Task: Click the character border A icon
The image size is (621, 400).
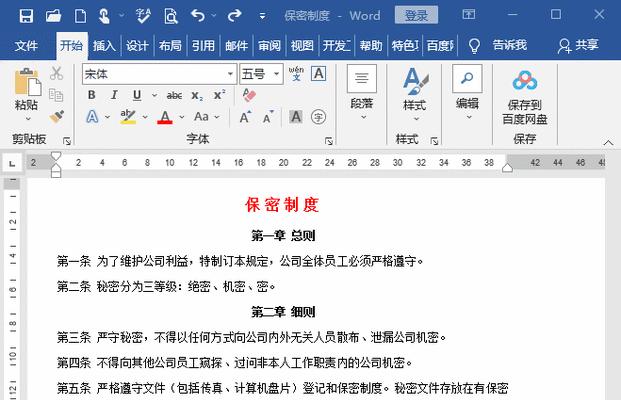Action: [319, 74]
